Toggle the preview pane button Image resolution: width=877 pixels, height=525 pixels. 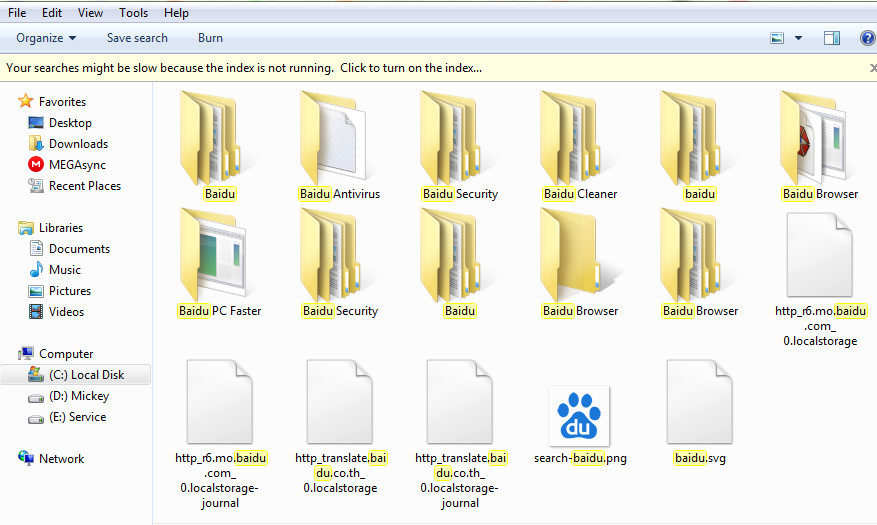[x=832, y=38]
